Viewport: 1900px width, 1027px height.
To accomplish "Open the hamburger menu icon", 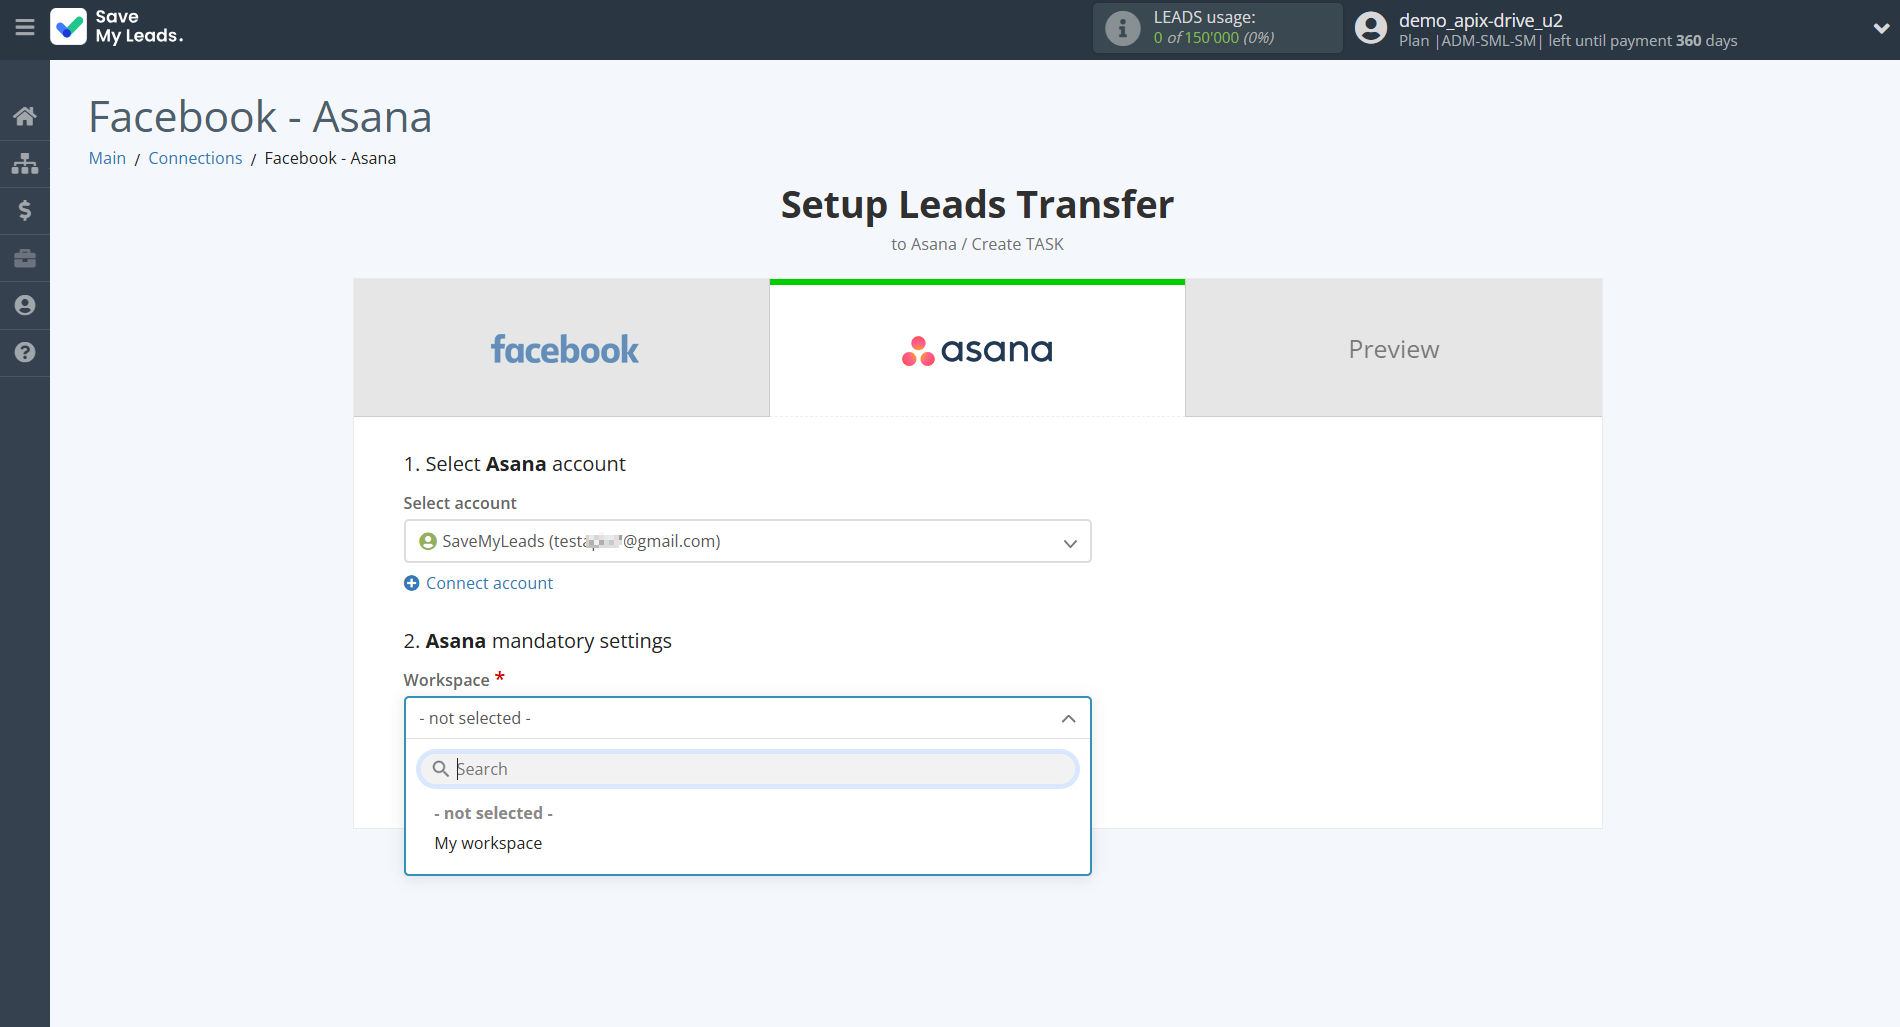I will (x=25, y=28).
